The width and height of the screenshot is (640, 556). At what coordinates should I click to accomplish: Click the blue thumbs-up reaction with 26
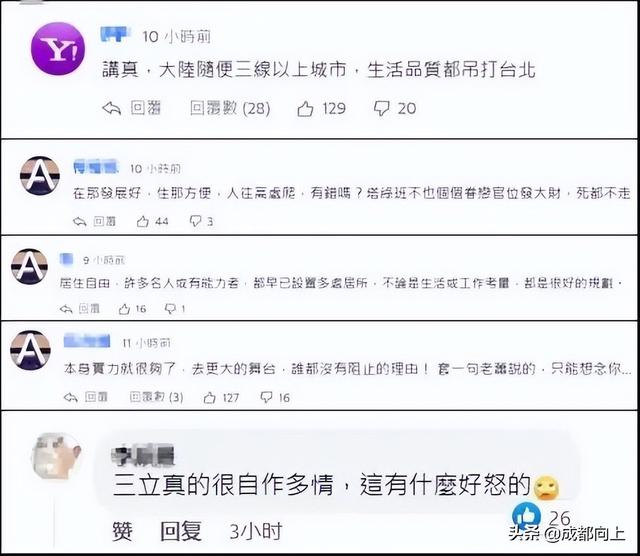[x=526, y=516]
